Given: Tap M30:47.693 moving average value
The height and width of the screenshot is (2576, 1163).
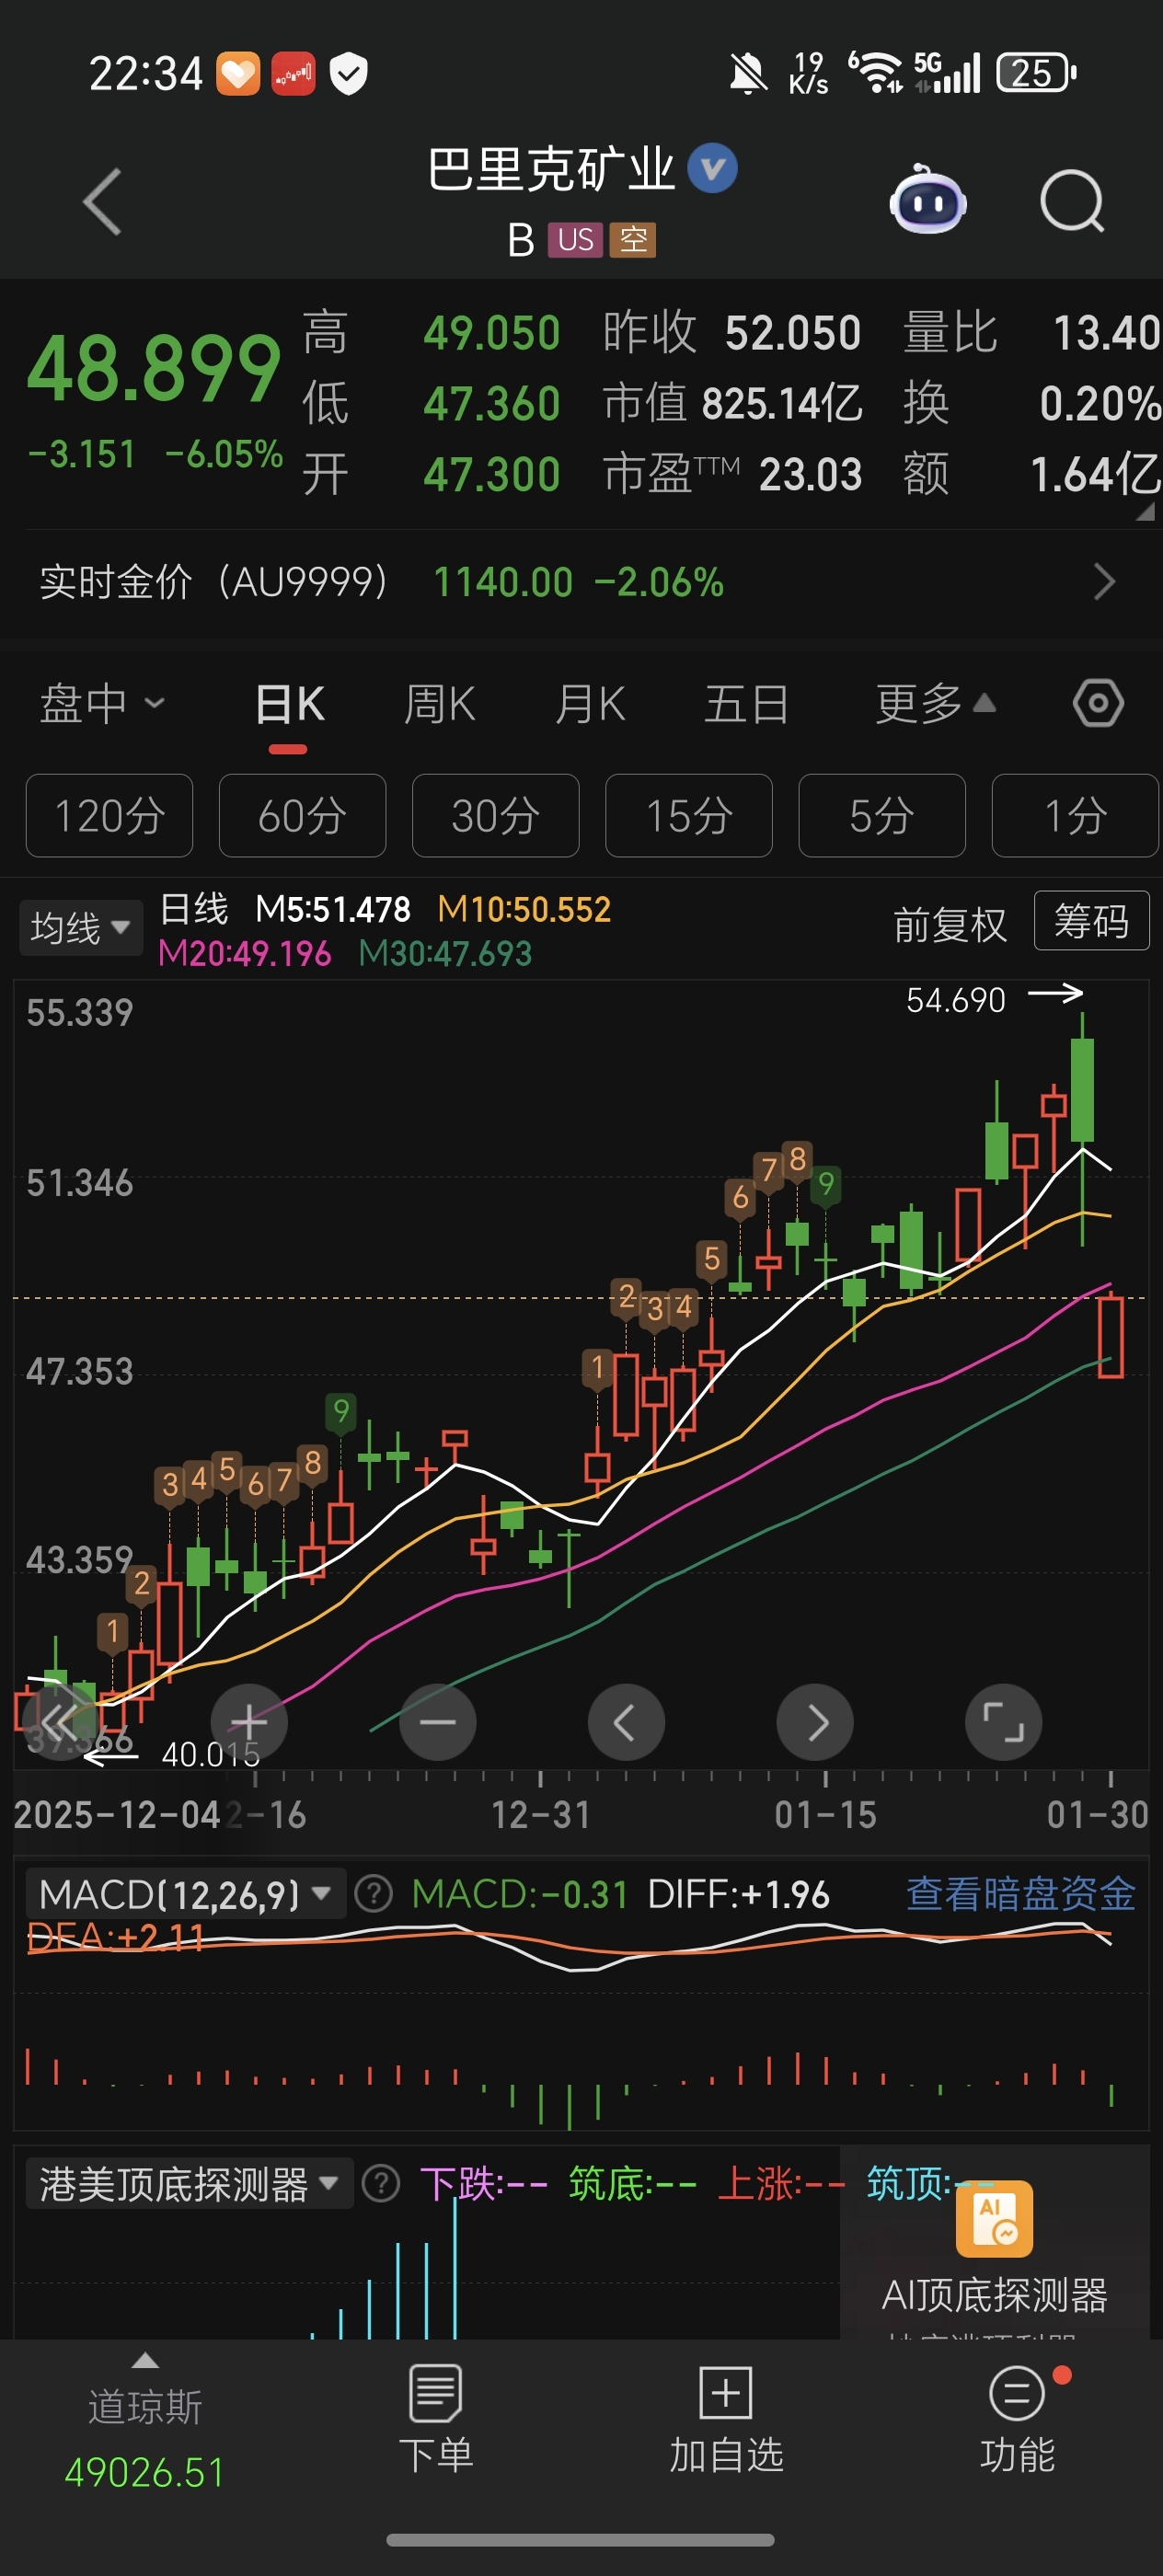Looking at the screenshot, I should click(x=445, y=953).
